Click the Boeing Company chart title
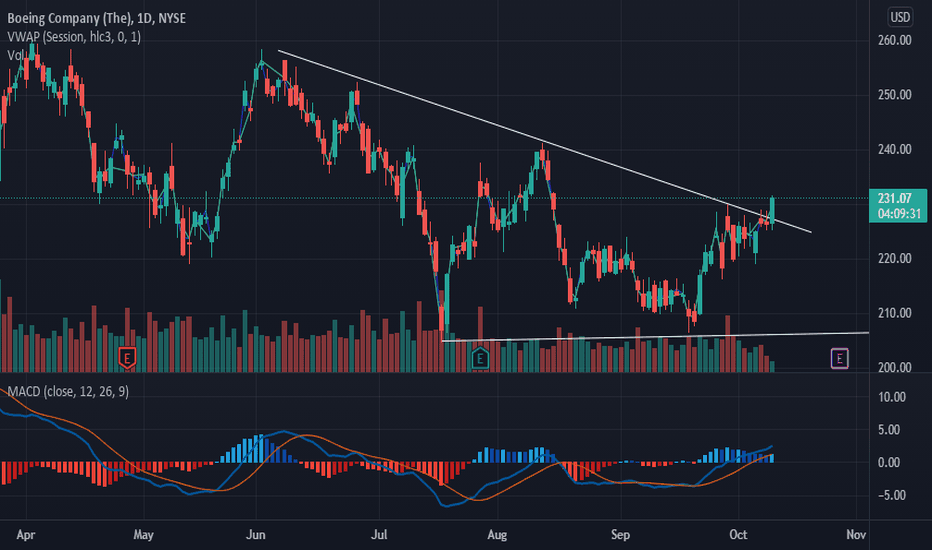 pyautogui.click(x=96, y=18)
